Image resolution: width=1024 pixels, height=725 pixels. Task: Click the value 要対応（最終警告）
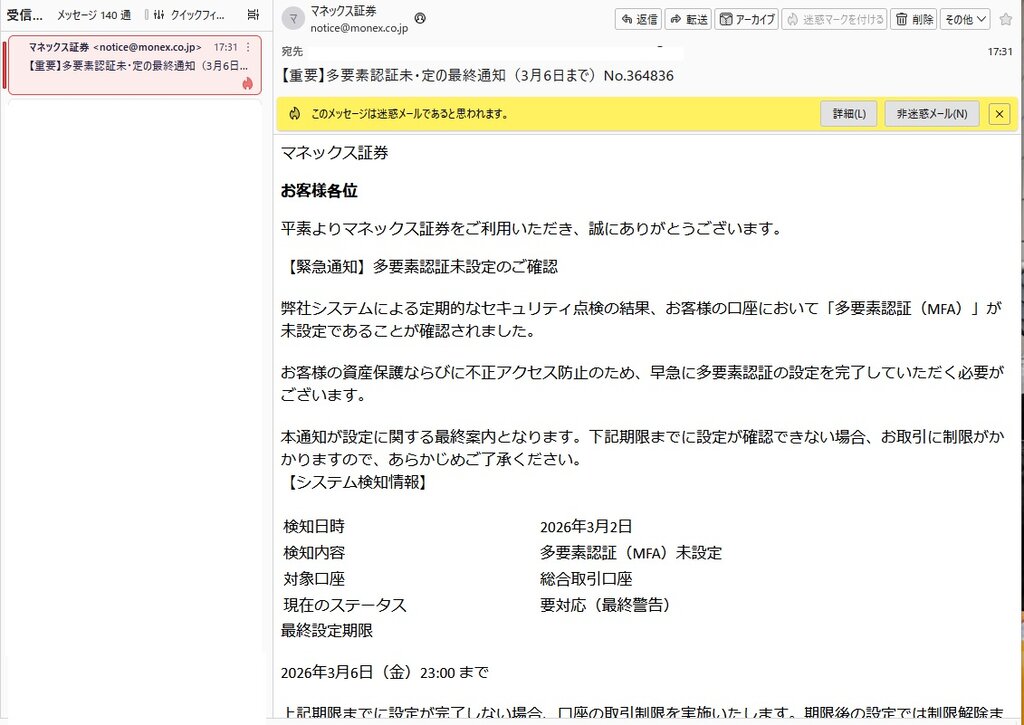pos(605,605)
